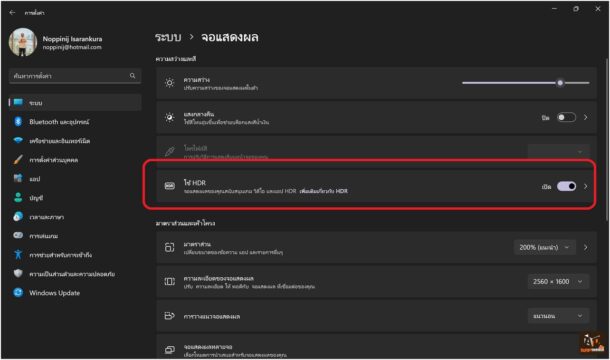Click the Bluetooth icon in sidebar

[18, 121]
